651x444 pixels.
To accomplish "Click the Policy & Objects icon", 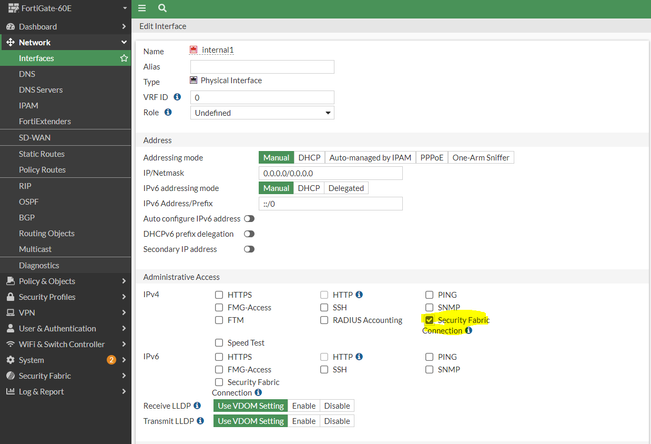I will (10, 281).
